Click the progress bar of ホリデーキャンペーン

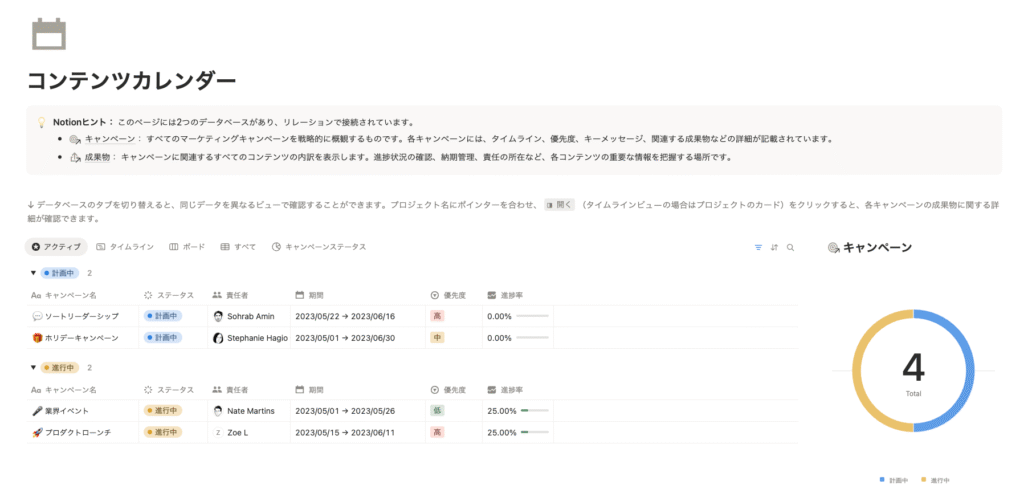click(x=533, y=338)
